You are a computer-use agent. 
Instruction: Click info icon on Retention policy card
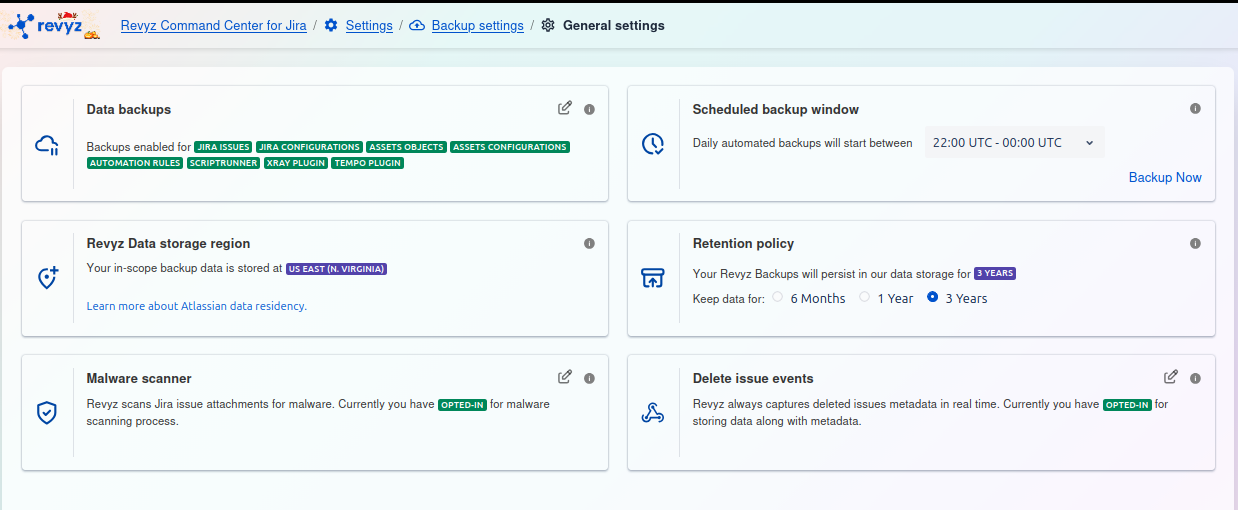[1195, 243]
